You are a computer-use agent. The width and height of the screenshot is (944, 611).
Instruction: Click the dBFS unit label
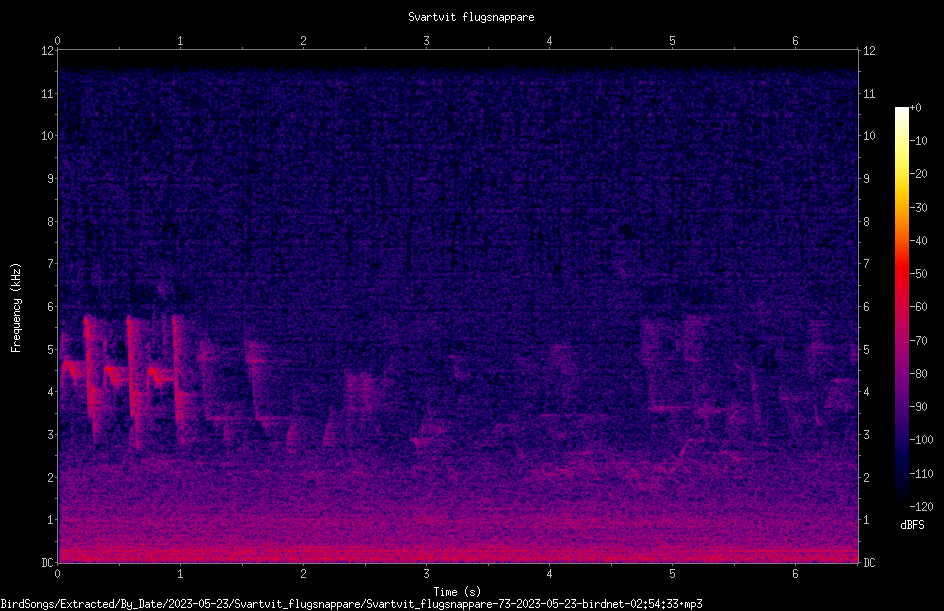[912, 525]
